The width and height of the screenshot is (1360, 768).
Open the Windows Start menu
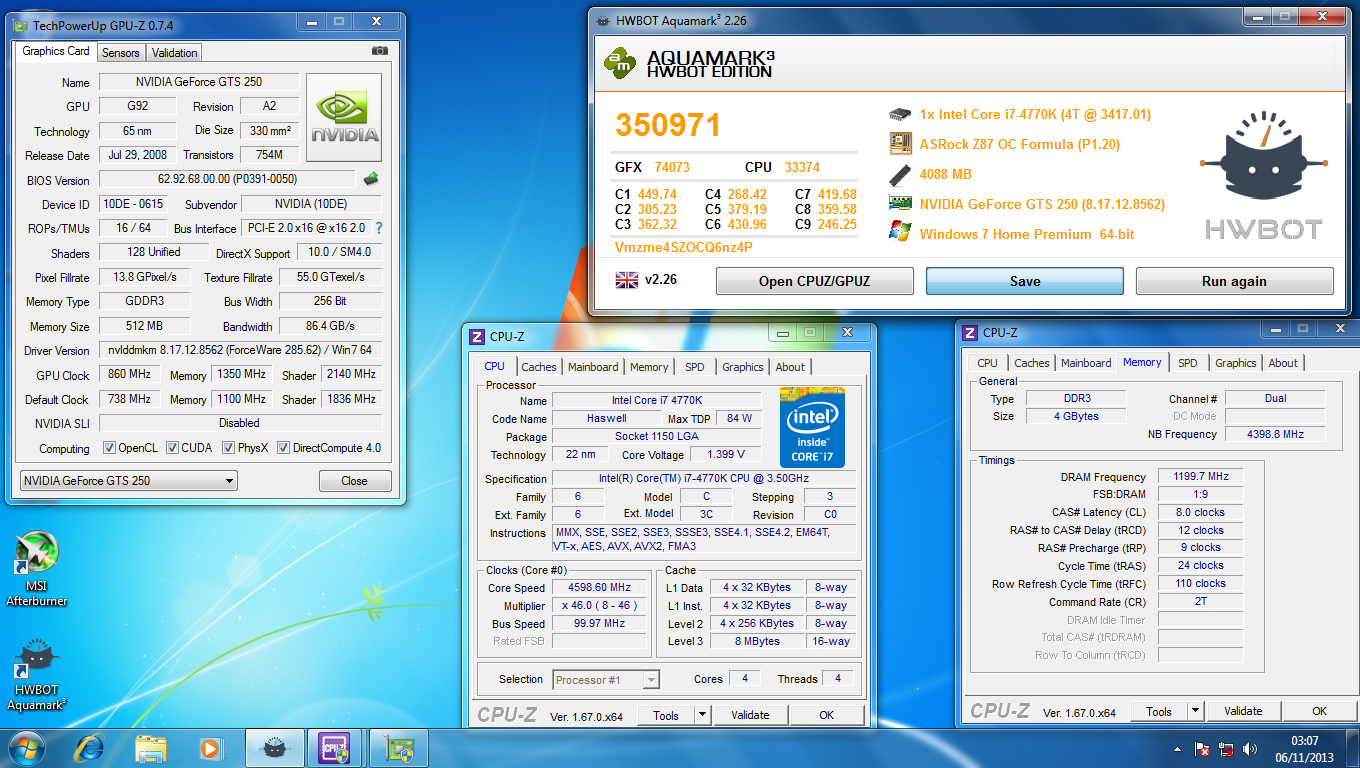(26, 748)
